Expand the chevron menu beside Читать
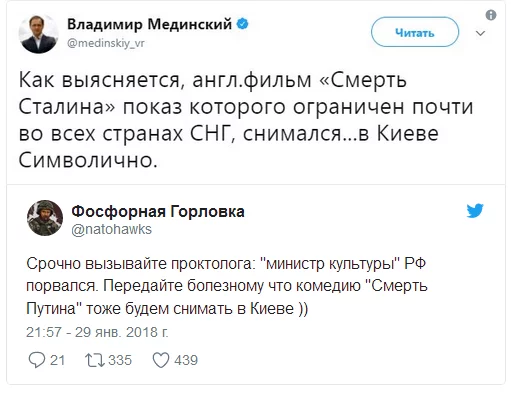The height and width of the screenshot is (393, 511). 480,33
